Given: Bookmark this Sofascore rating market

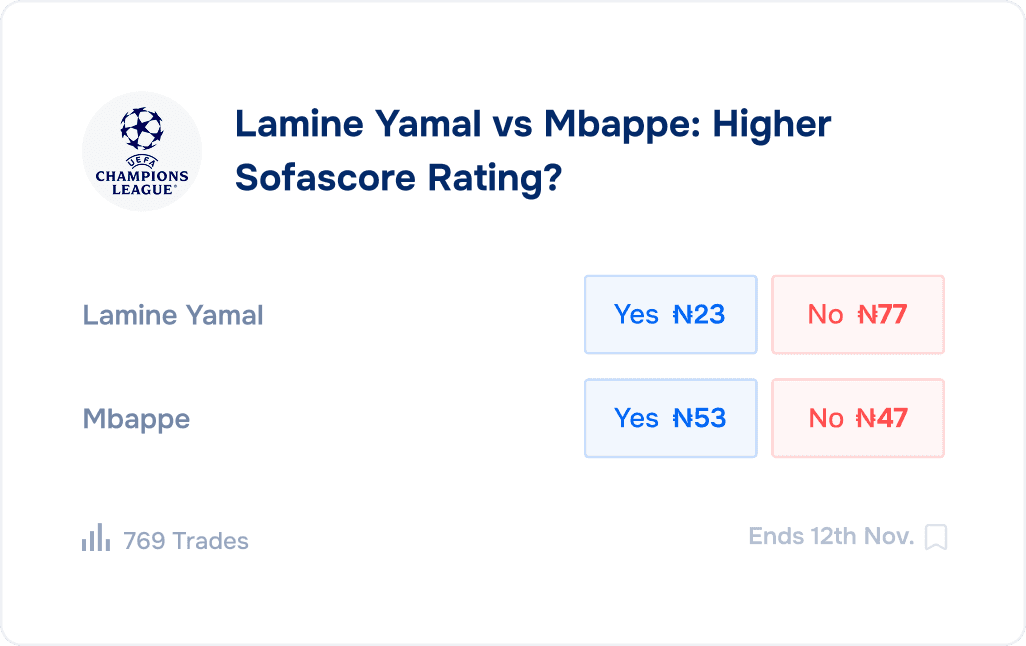Looking at the screenshot, I should (x=935, y=538).
